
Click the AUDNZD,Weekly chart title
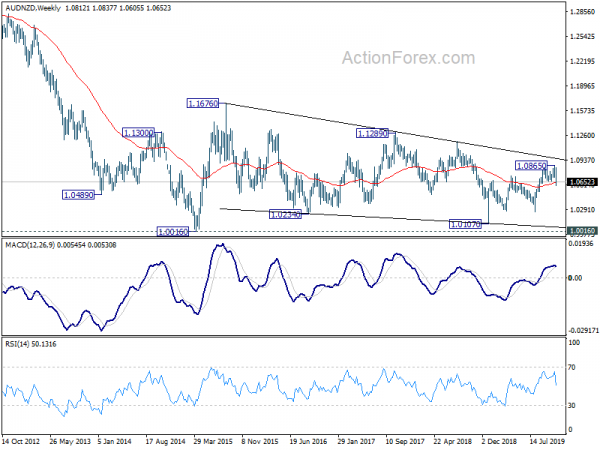[33, 8]
